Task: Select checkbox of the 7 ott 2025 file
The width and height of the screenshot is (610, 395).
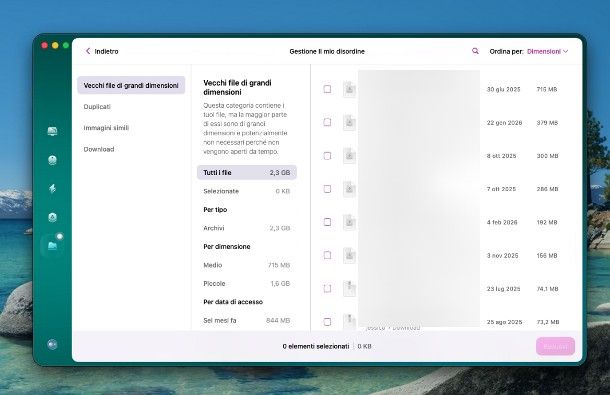Action: pyautogui.click(x=327, y=189)
